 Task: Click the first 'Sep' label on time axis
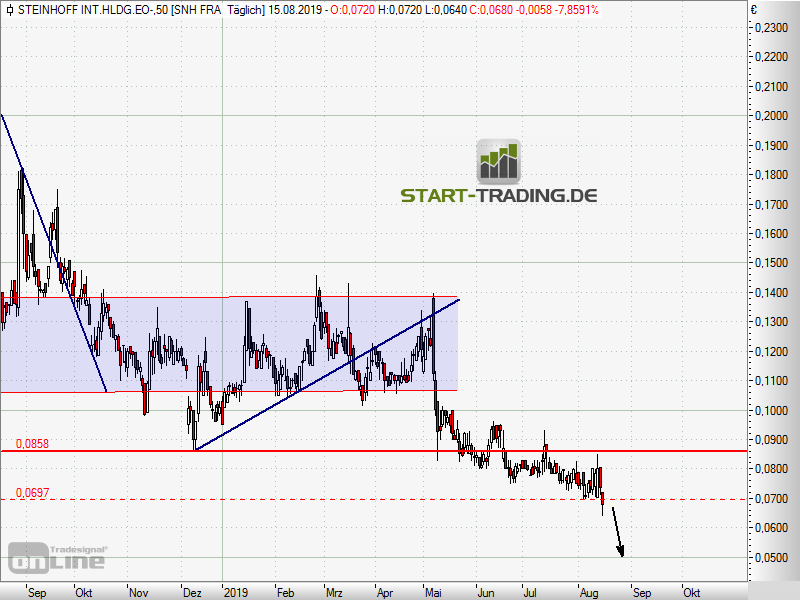coord(37,593)
